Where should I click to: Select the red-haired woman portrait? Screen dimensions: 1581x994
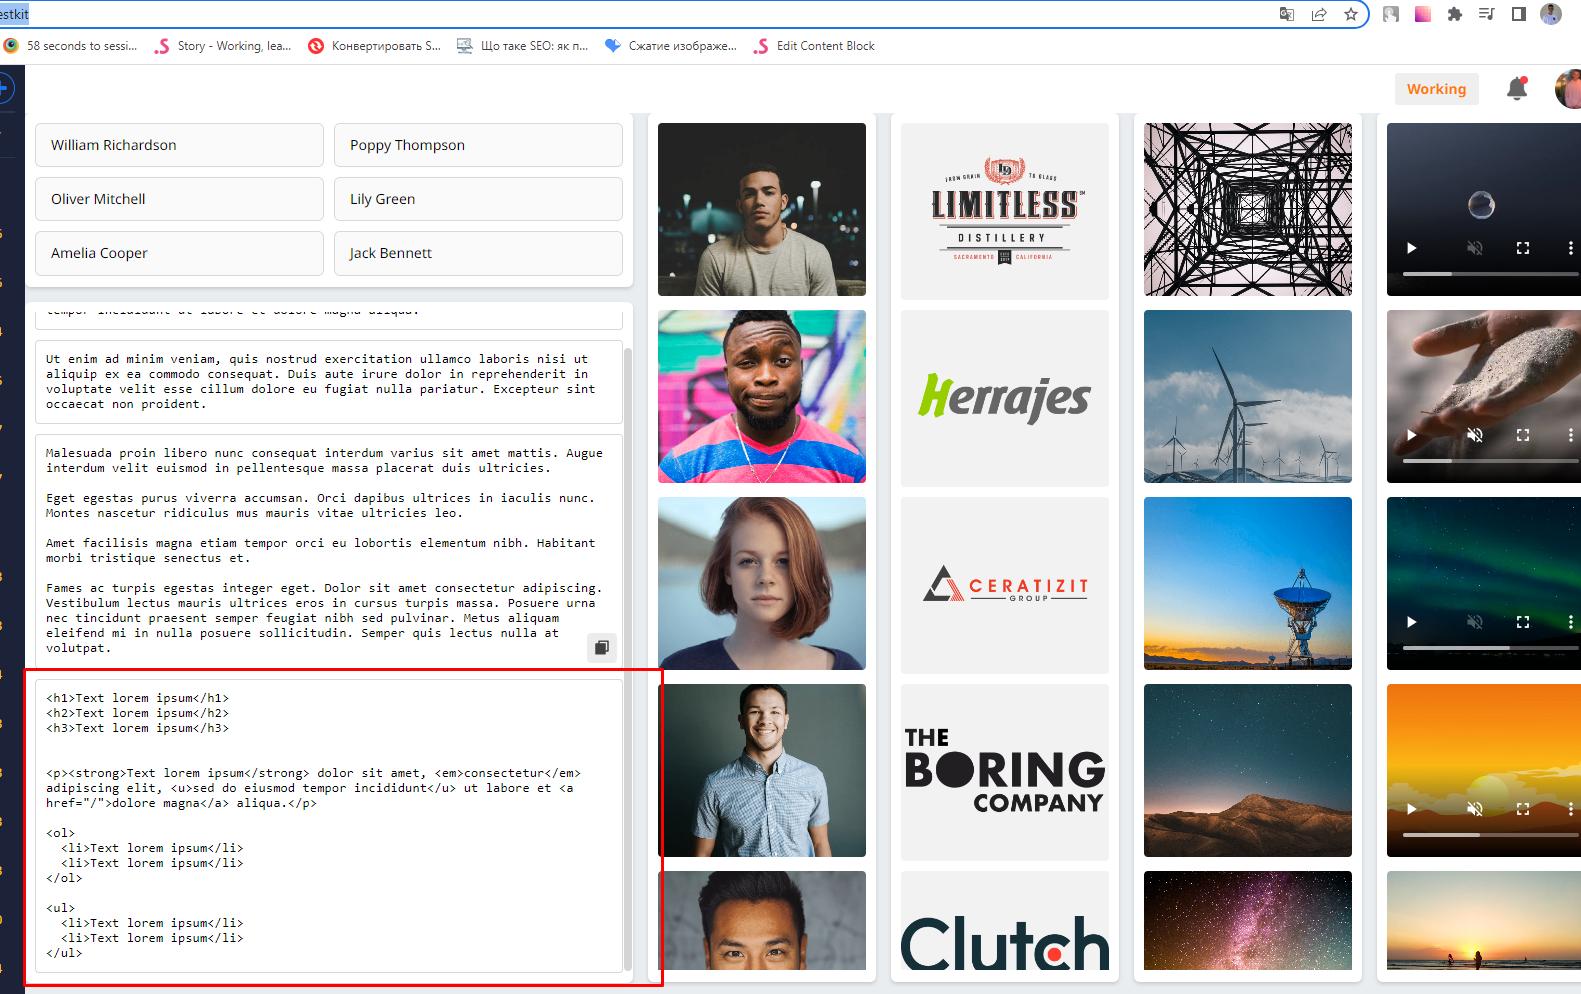click(762, 583)
